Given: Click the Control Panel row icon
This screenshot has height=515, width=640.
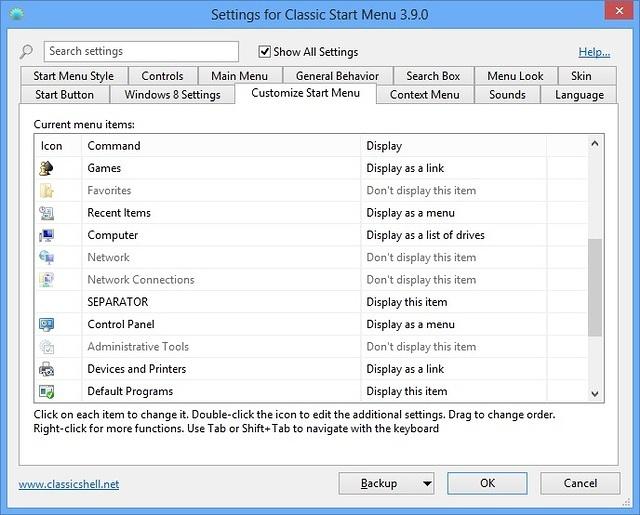Looking at the screenshot, I should 46,324.
